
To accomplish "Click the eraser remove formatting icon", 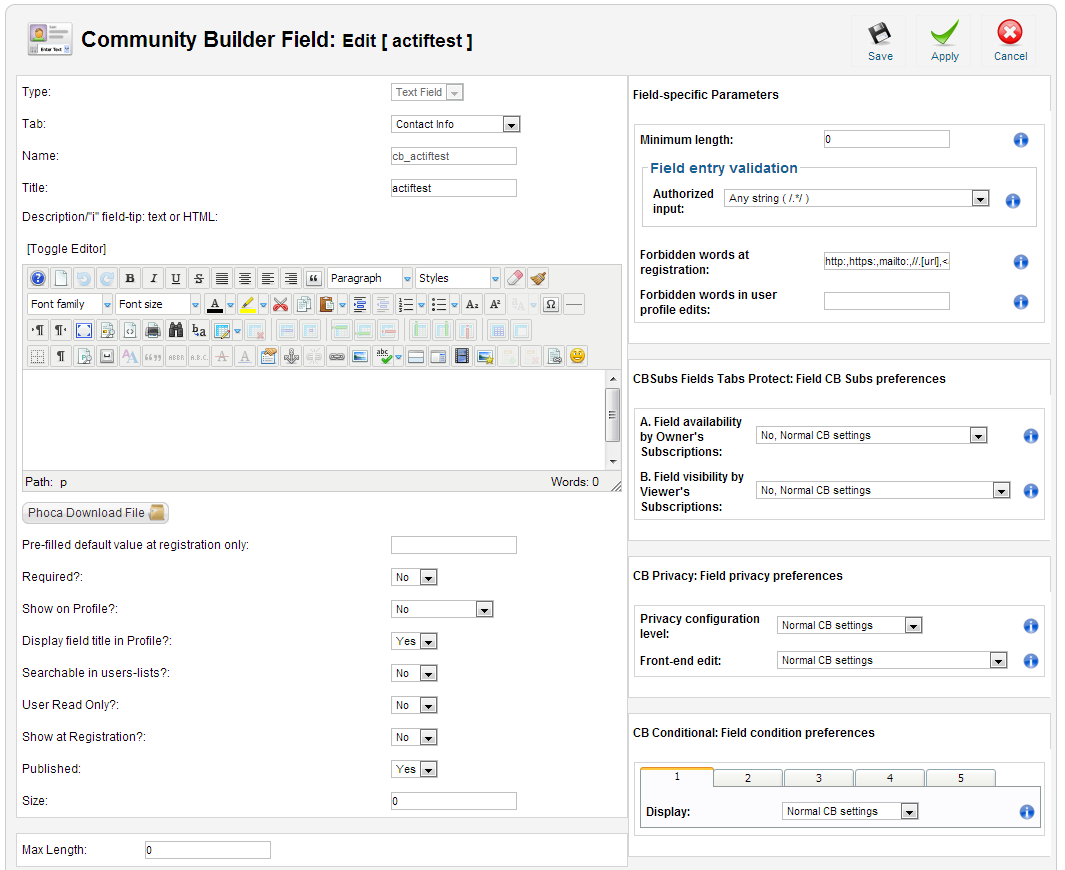I will pyautogui.click(x=515, y=278).
